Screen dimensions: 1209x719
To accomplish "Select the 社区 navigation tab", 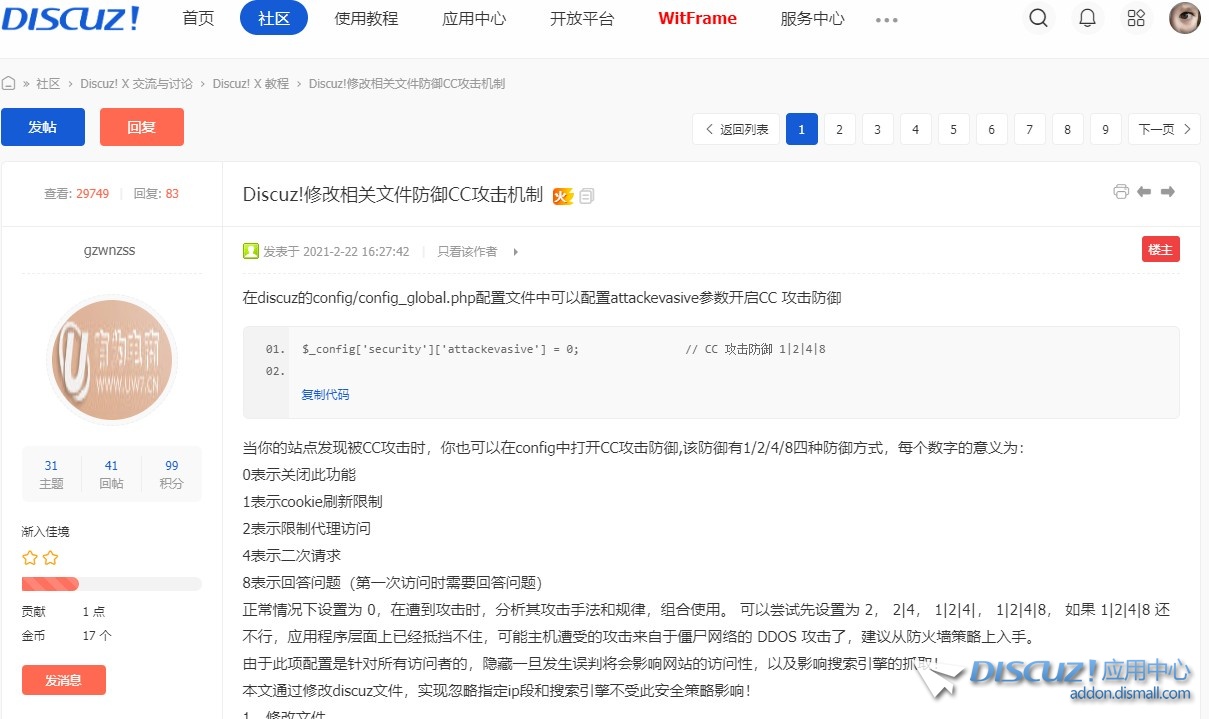I will click(274, 18).
